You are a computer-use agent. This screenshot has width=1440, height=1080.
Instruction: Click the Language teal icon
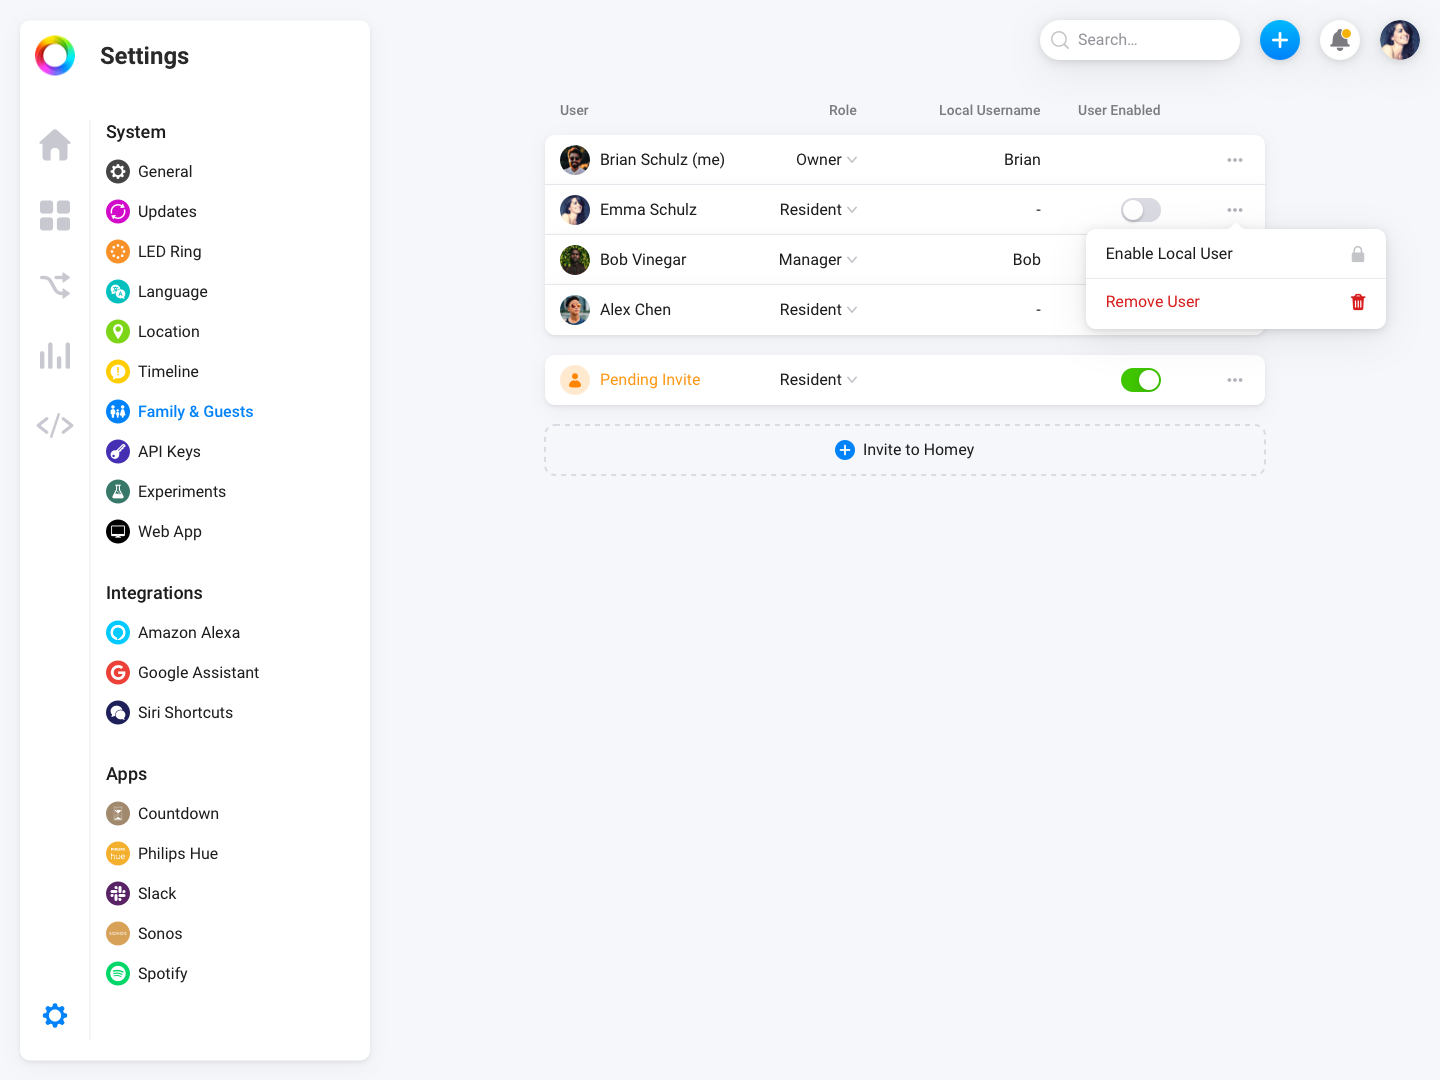(118, 291)
